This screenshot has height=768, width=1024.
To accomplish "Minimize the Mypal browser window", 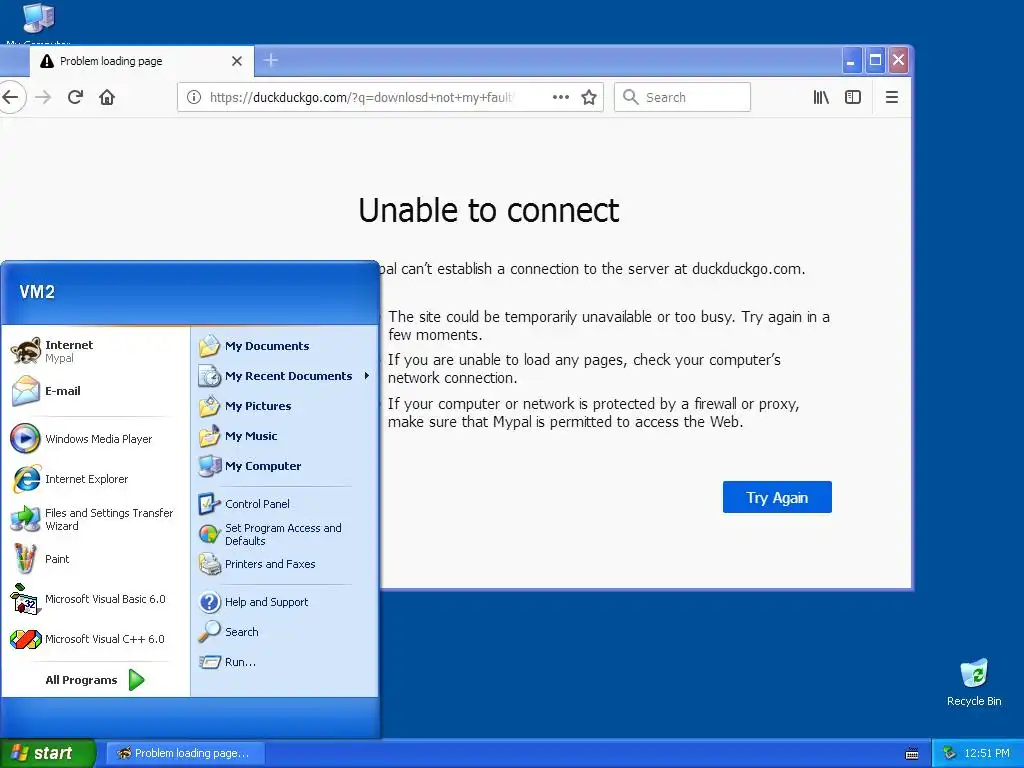I will (x=851, y=61).
